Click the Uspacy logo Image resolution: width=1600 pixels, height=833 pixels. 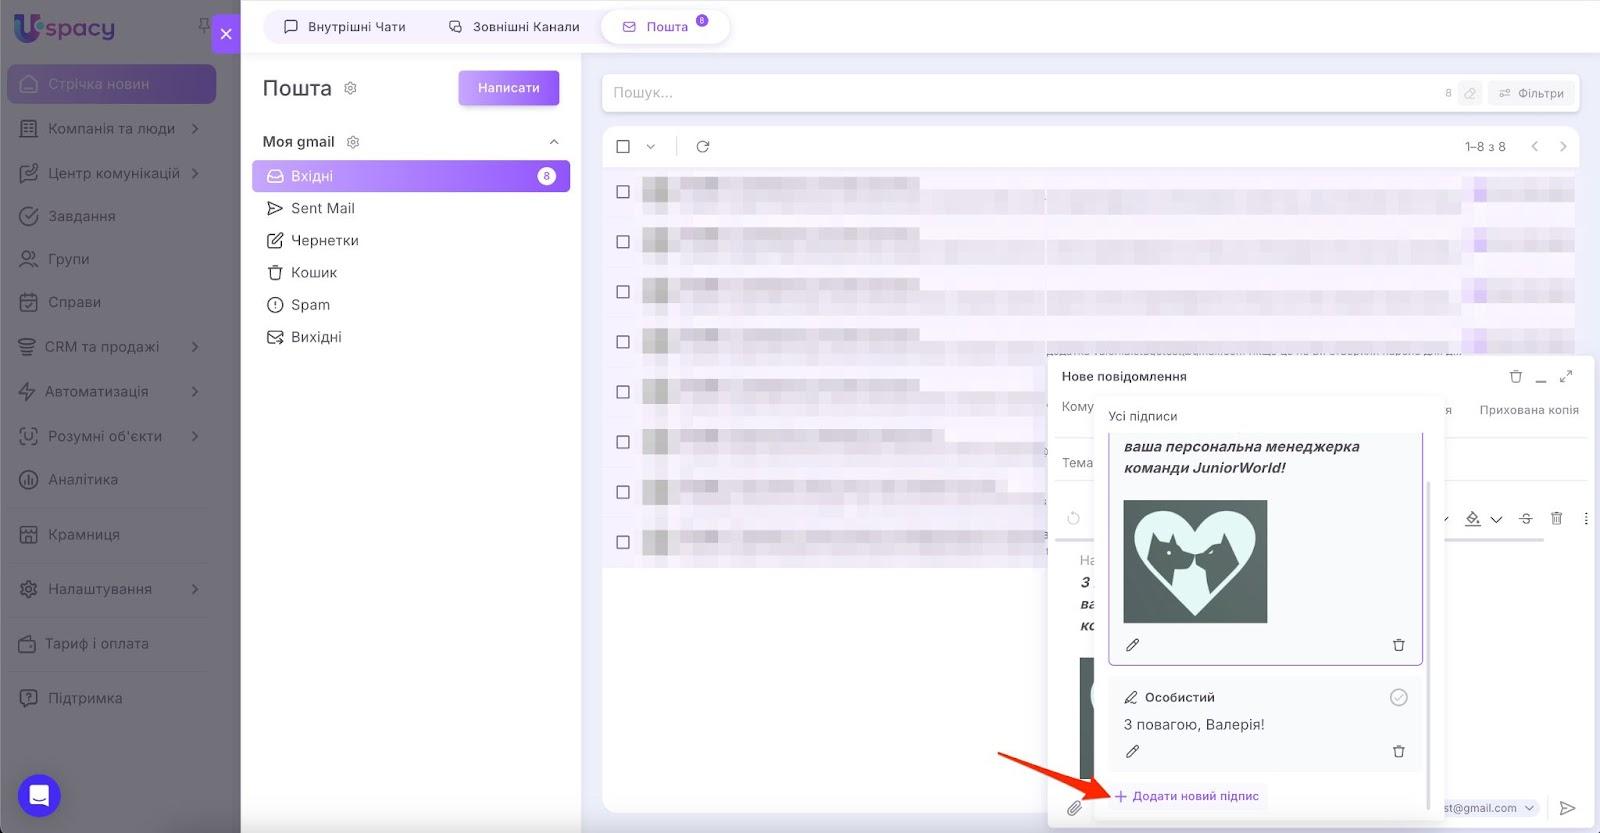(64, 27)
